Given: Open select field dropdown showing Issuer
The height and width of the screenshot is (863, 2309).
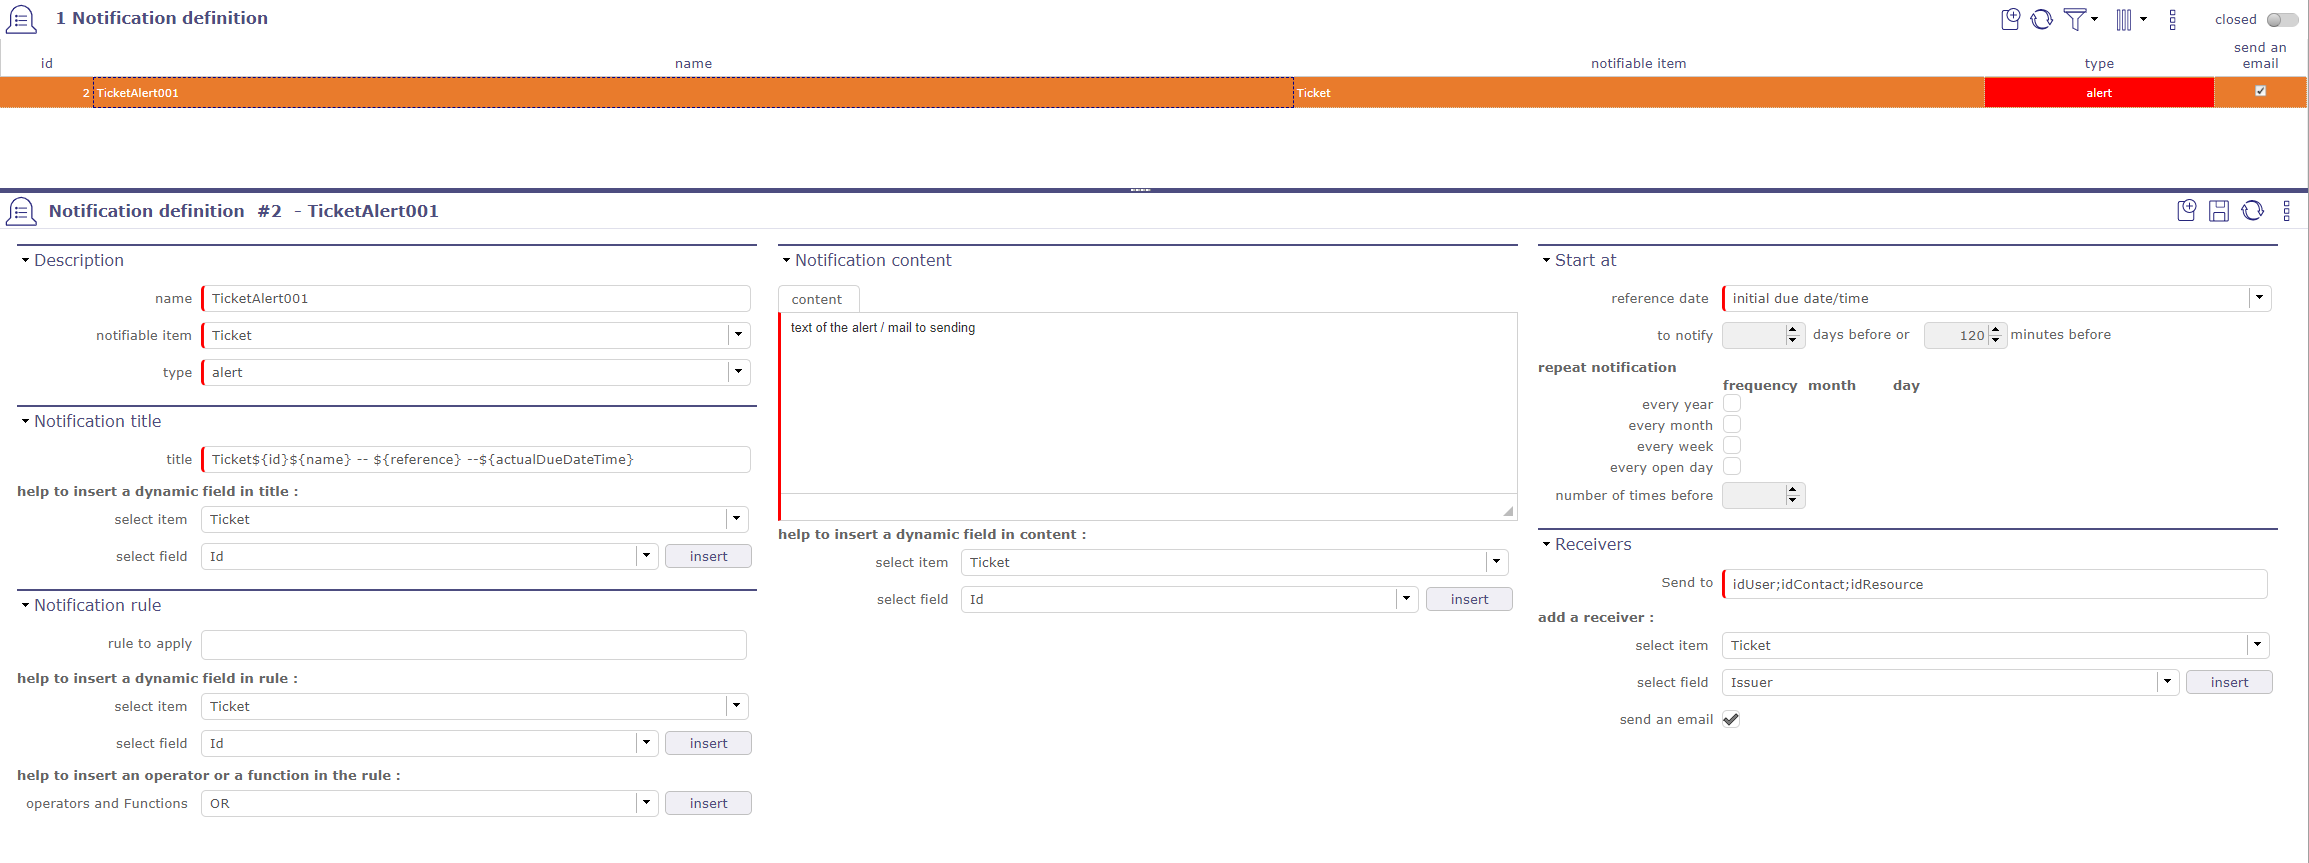Looking at the screenshot, I should 2168,682.
